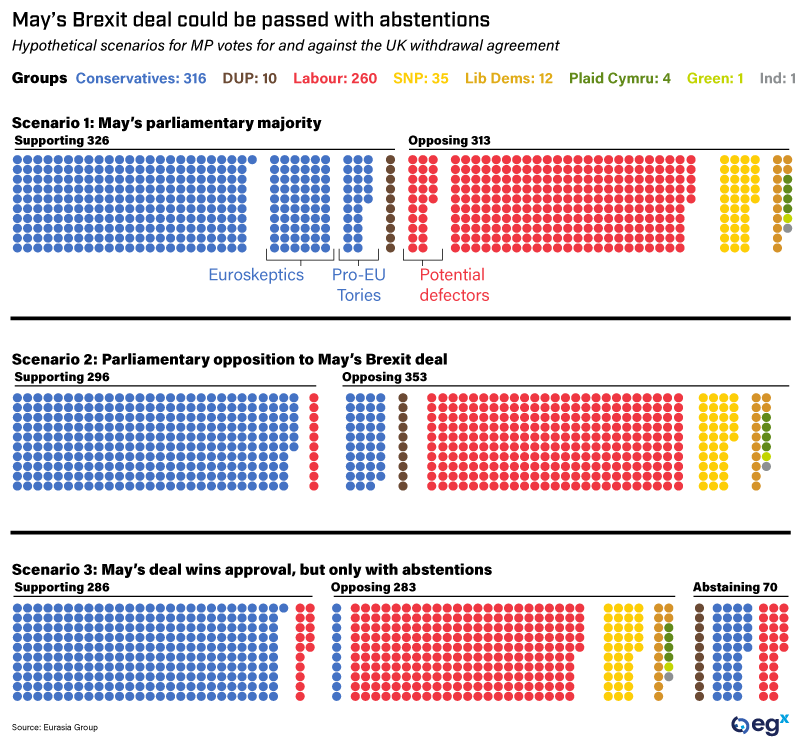The image size is (800, 743).
Task: Click the DUP: 10 legend entry
Action: point(249,78)
